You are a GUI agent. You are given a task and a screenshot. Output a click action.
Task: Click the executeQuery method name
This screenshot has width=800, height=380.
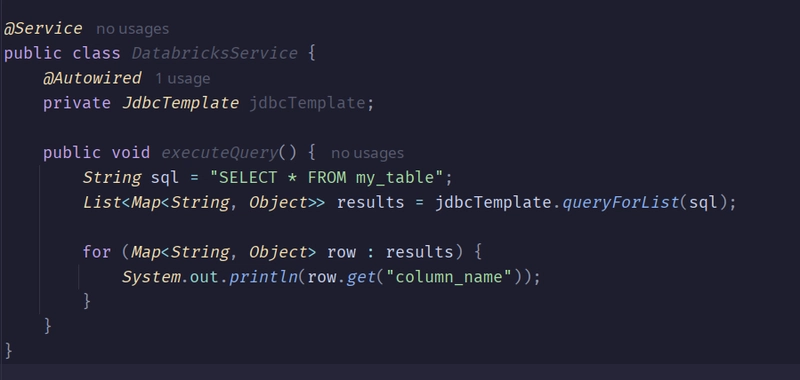220,153
